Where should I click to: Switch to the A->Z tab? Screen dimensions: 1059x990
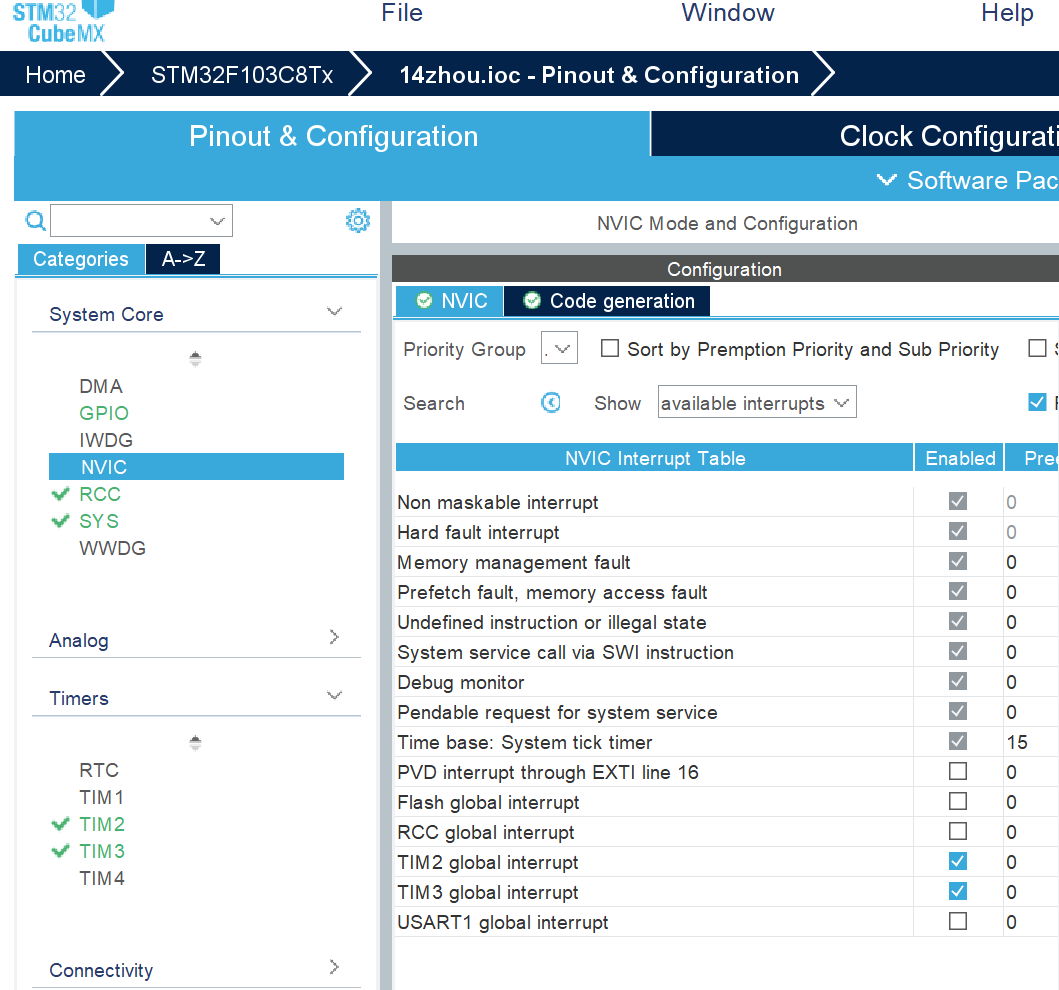[183, 259]
